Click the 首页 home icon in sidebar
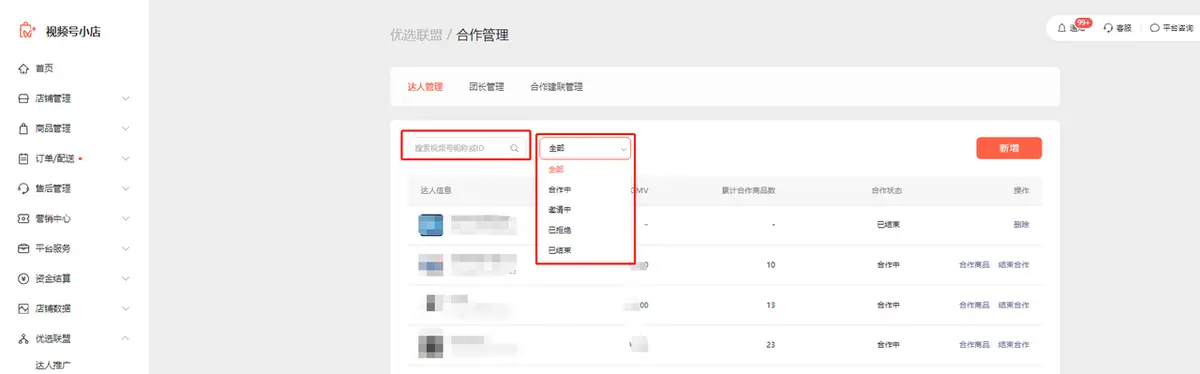 pos(24,68)
